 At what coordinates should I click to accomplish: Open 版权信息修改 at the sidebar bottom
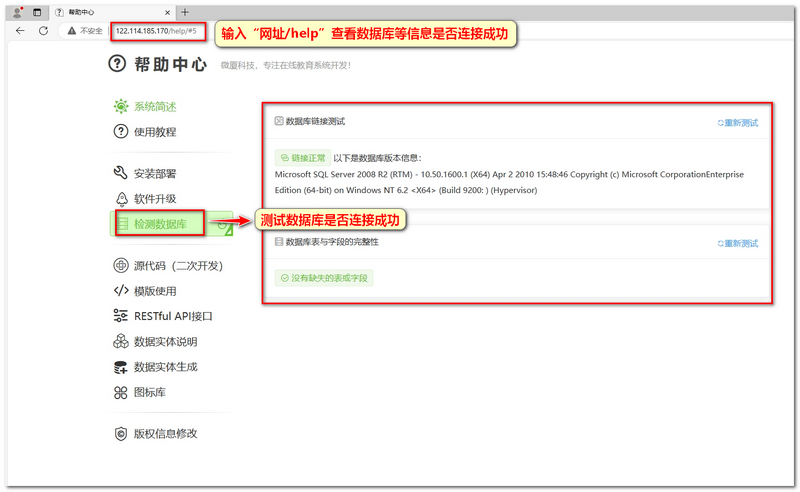164,433
